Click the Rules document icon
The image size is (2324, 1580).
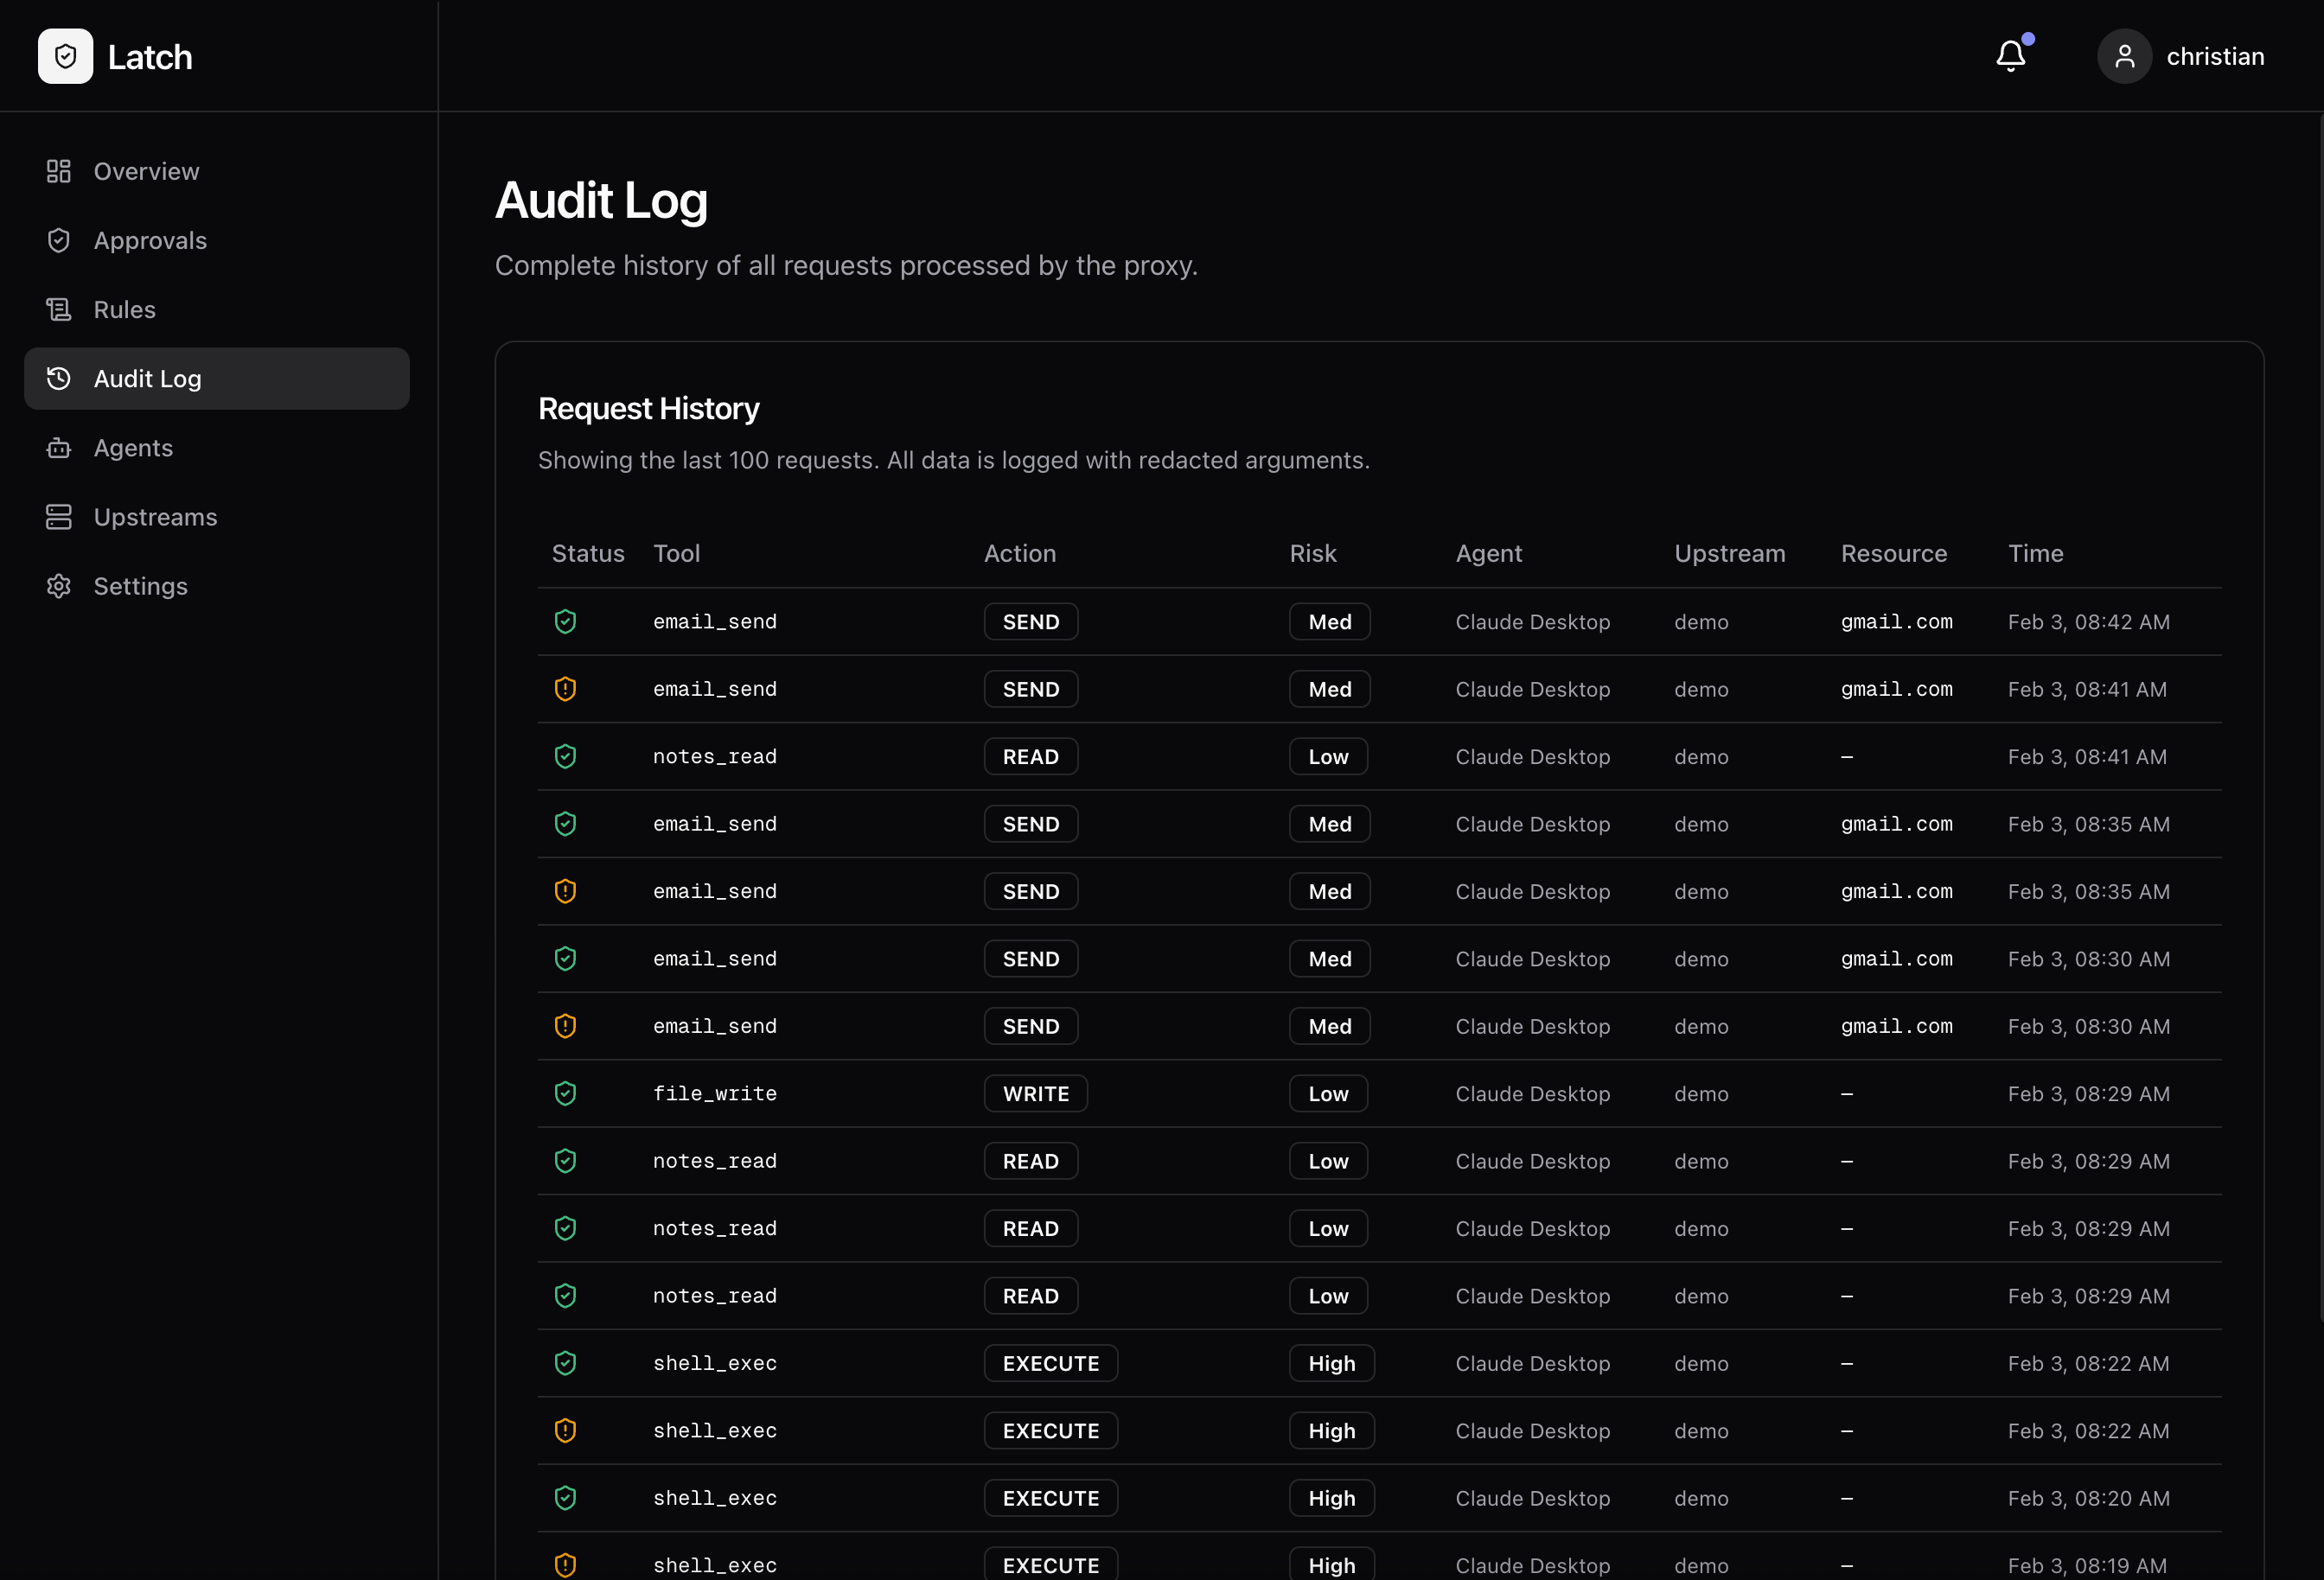[x=58, y=309]
